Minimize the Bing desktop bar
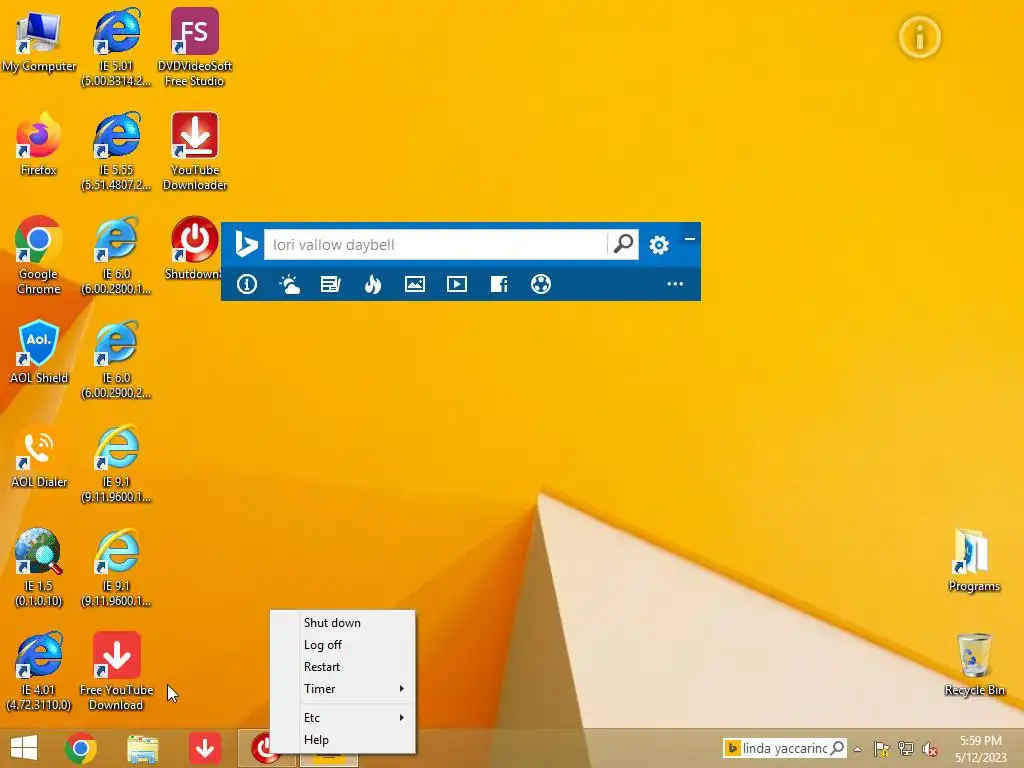Viewport: 1024px width, 768px height. pyautogui.click(x=690, y=239)
